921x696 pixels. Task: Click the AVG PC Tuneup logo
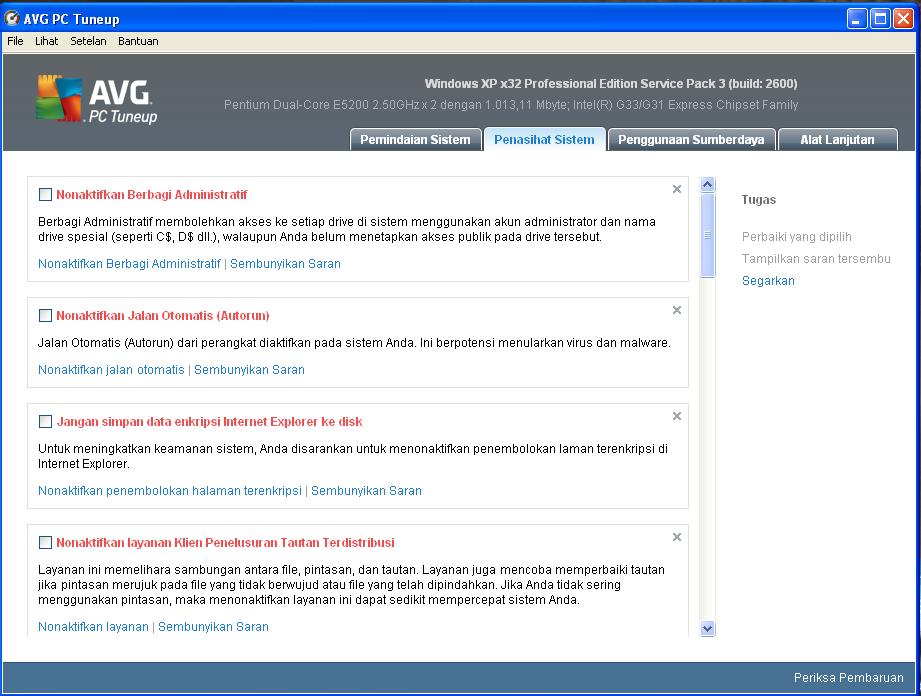97,100
